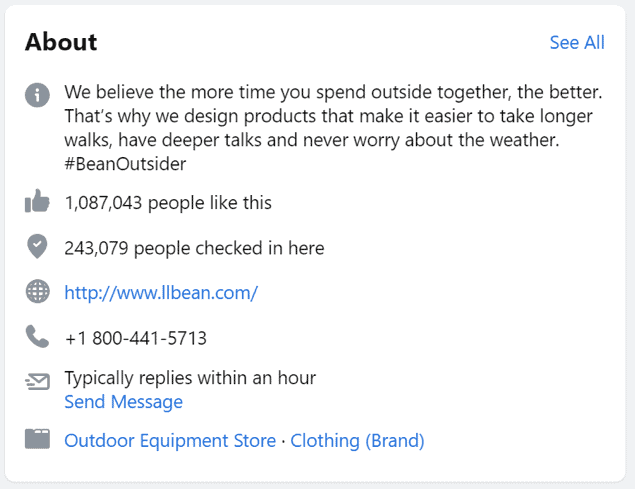Viewport: 635px width, 489px height.
Task: Visit the http://www.llbean.com/ link
Action: click(x=161, y=293)
